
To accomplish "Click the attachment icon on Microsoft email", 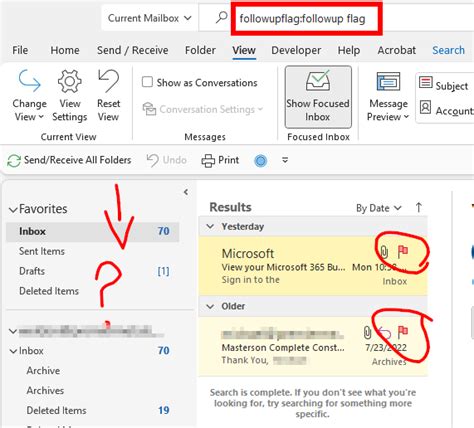I will [384, 252].
